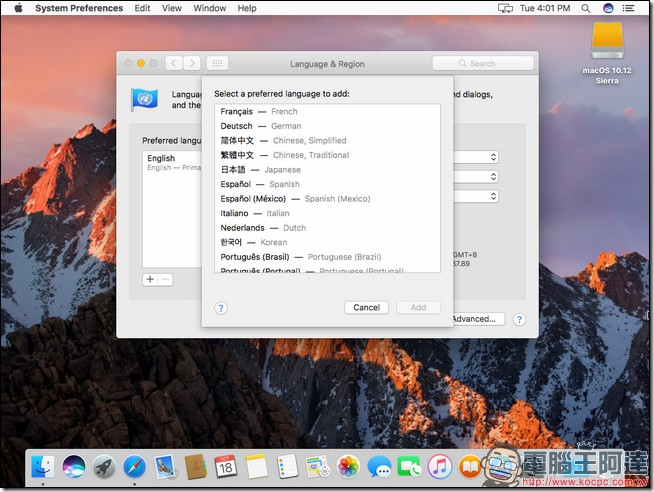
Task: Launch Siri from the dock
Action: click(x=74, y=466)
